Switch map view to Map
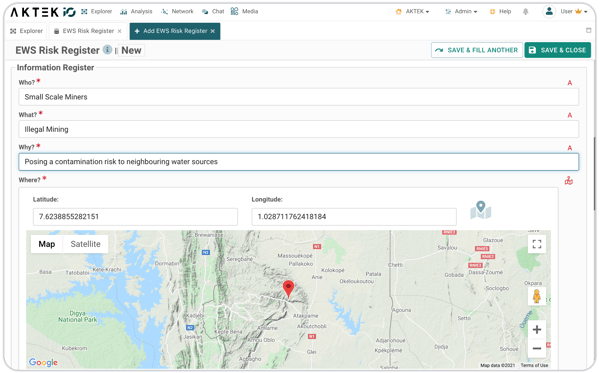Screen dimensions: 600x373 [x=47, y=244]
